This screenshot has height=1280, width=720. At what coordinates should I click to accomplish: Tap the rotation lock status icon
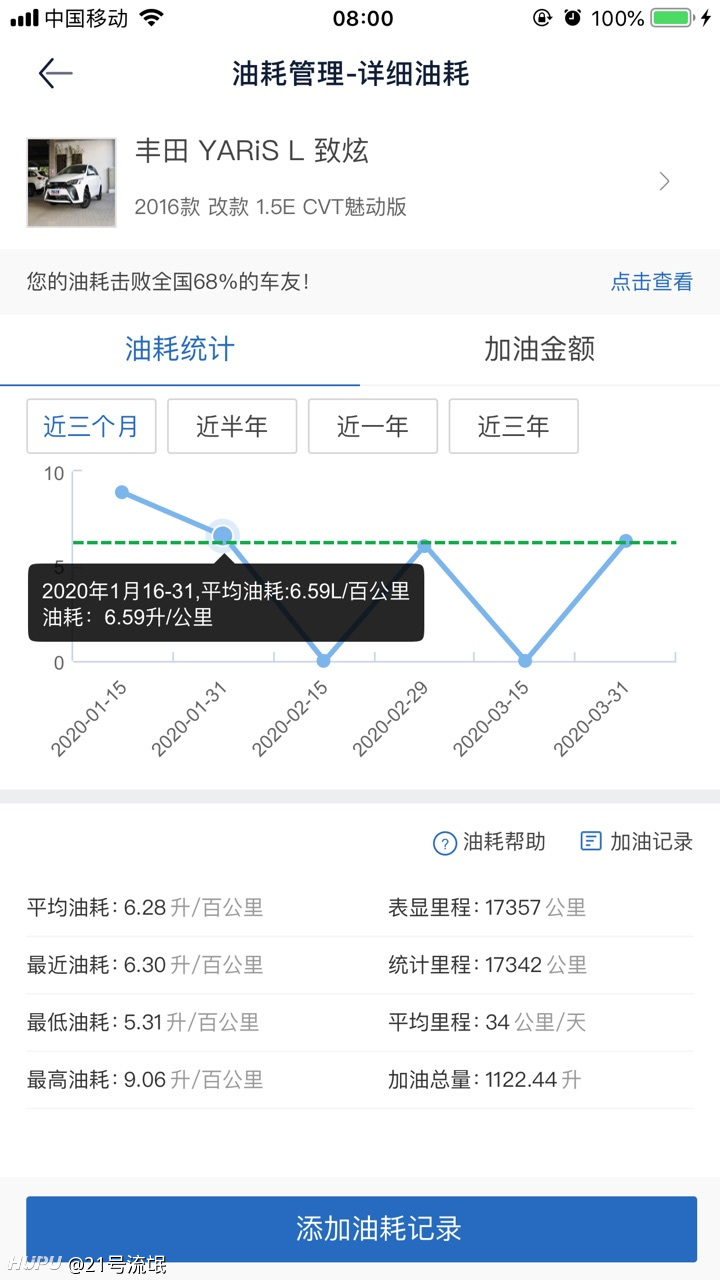[541, 18]
